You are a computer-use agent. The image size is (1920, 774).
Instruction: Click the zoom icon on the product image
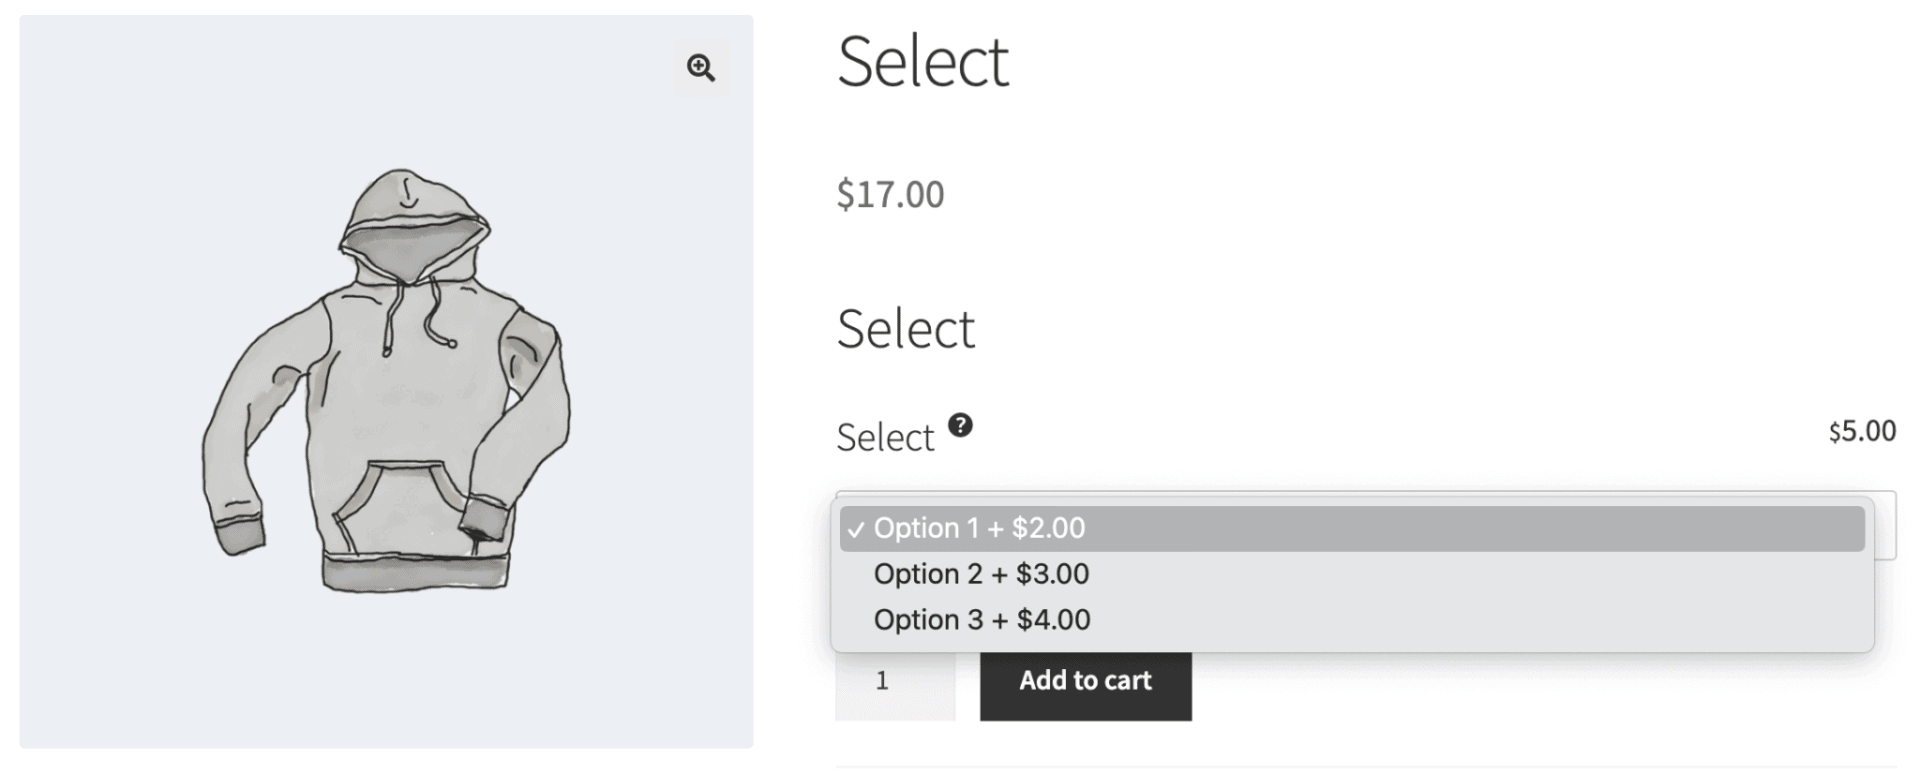coord(700,68)
